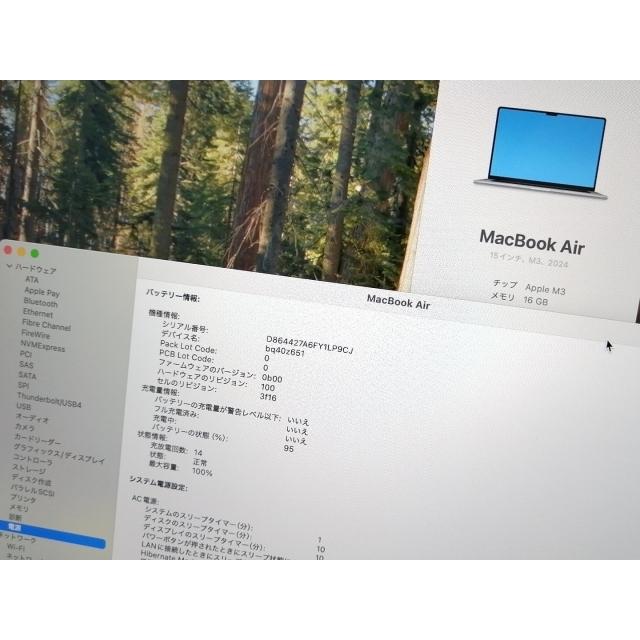Click the Apple M3 chip value

[x=545, y=289]
